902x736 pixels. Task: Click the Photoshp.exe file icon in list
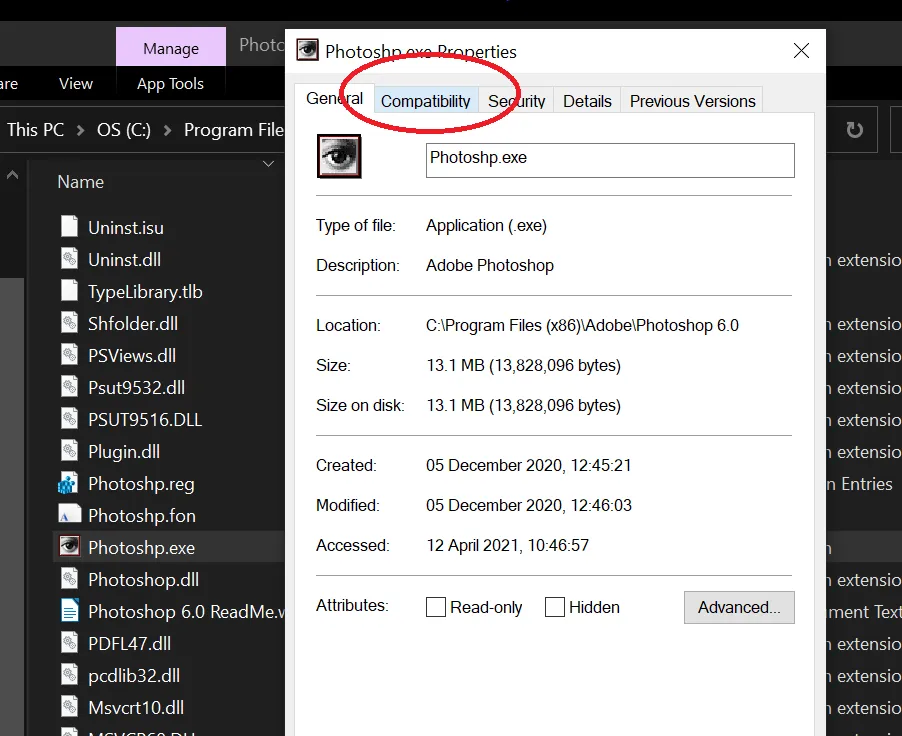(x=69, y=547)
